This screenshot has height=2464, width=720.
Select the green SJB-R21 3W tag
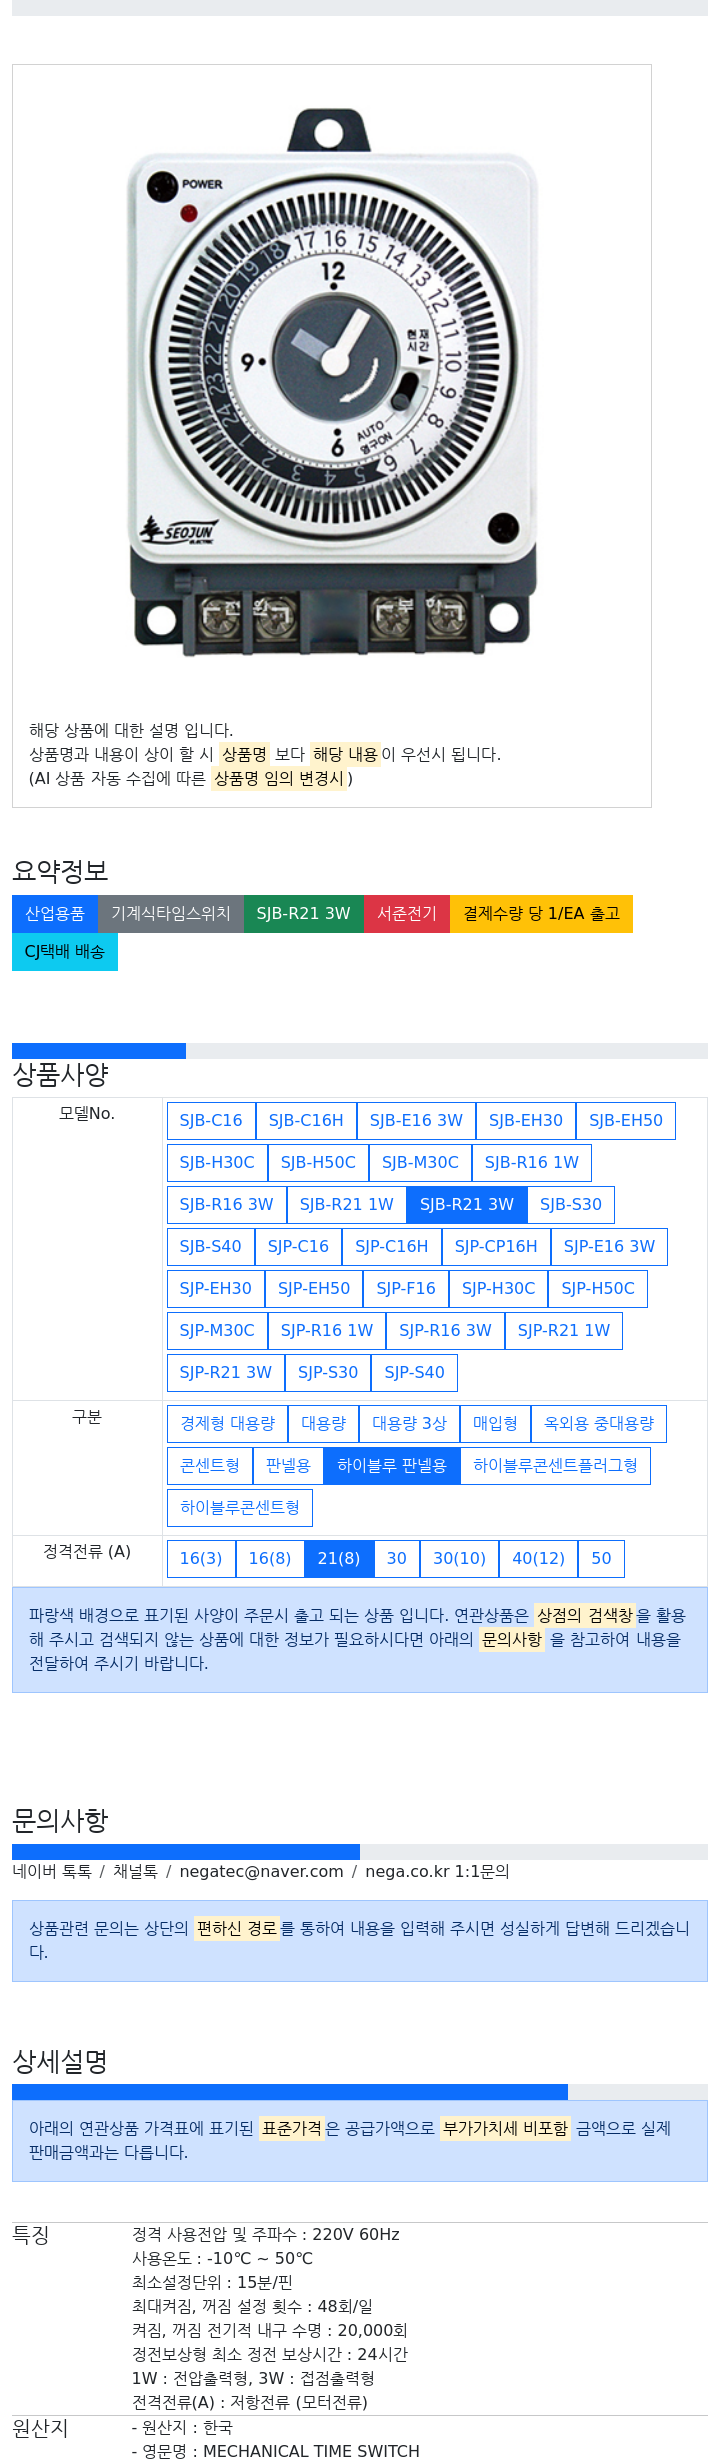(x=304, y=913)
